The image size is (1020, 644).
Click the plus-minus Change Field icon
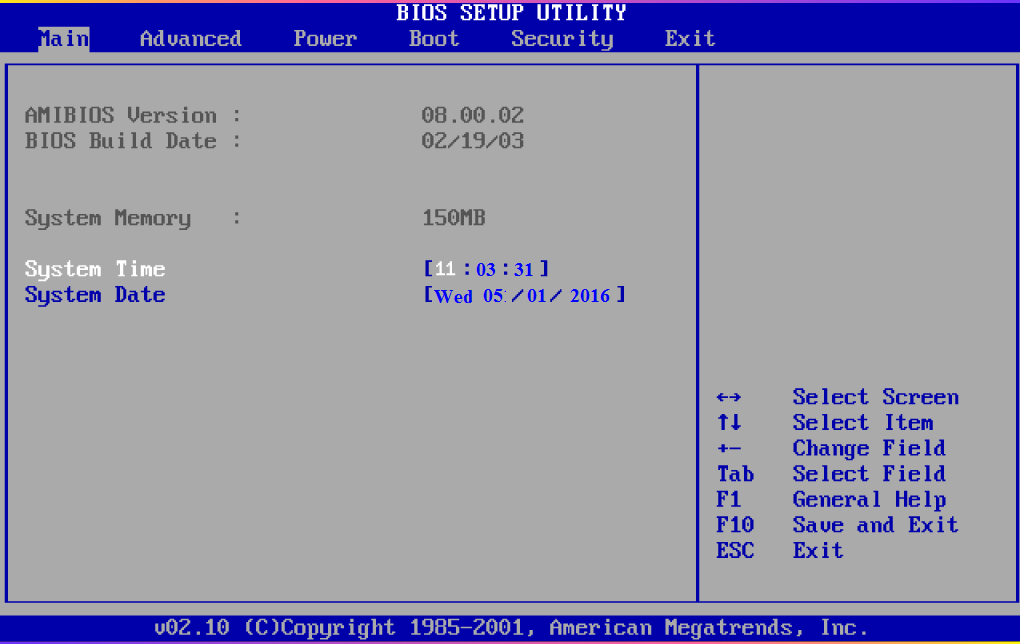[x=729, y=449]
